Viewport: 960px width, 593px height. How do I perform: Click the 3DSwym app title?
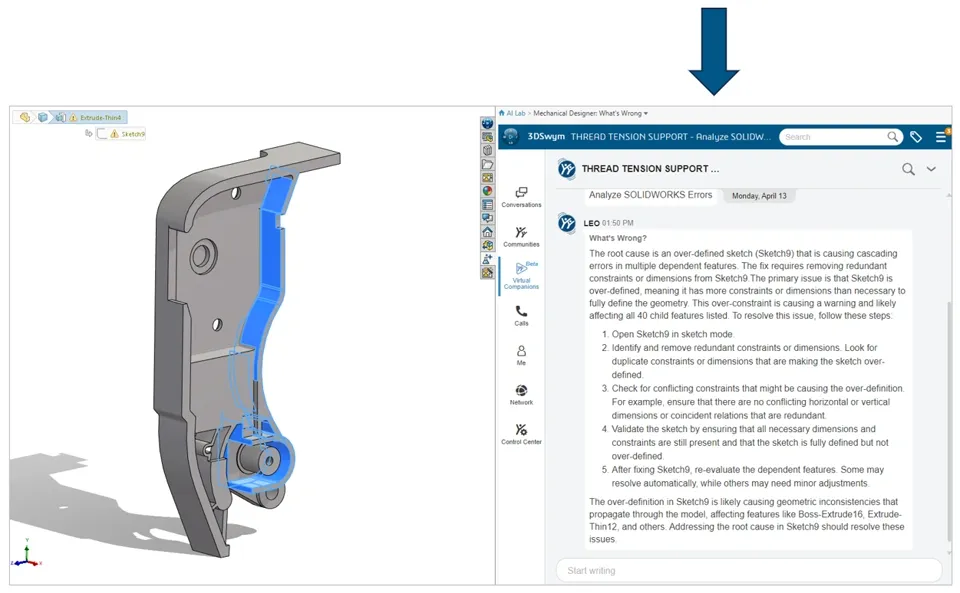tap(546, 136)
